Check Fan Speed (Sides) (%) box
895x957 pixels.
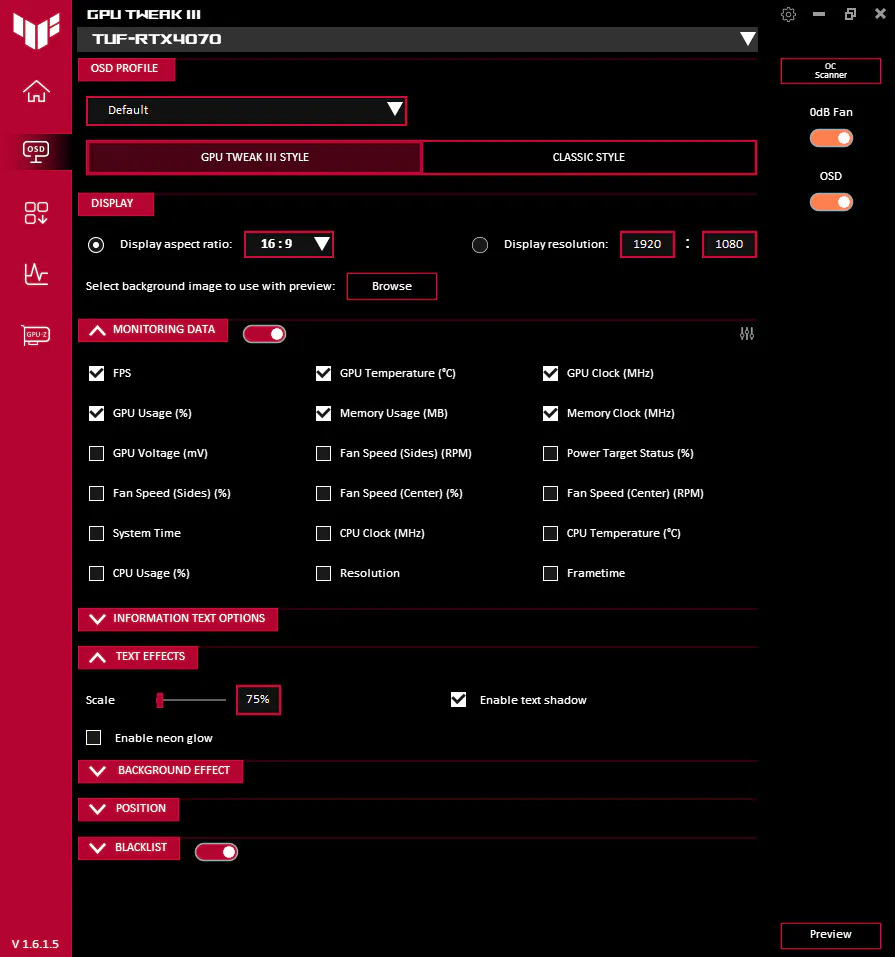coord(96,493)
